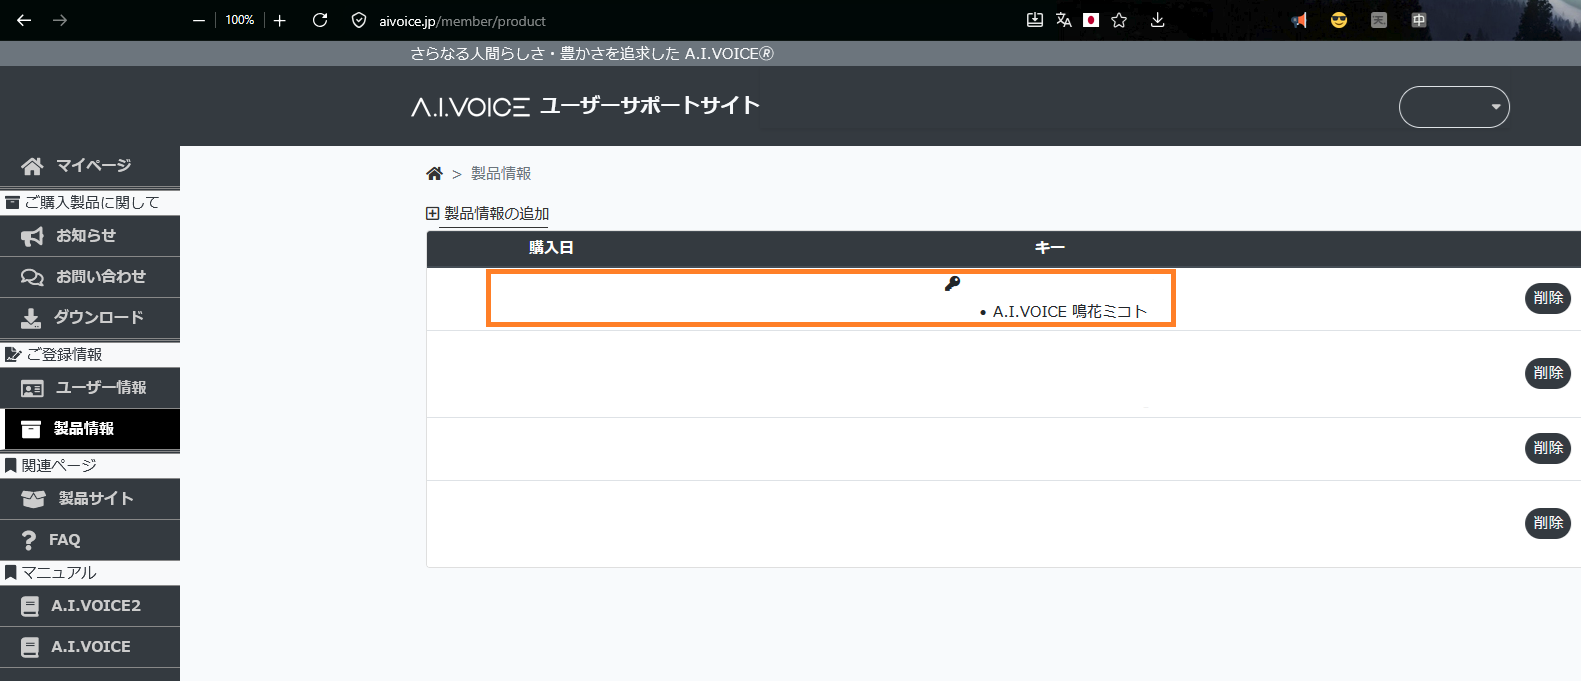
Task: Open the translate page icon
Action: 1063,20
